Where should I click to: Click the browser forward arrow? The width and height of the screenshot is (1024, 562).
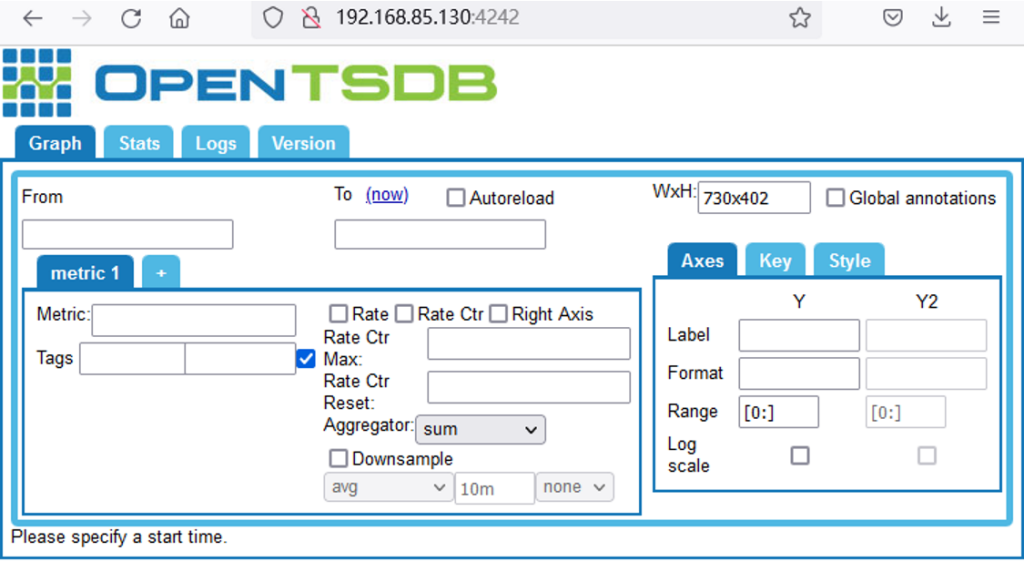point(82,18)
